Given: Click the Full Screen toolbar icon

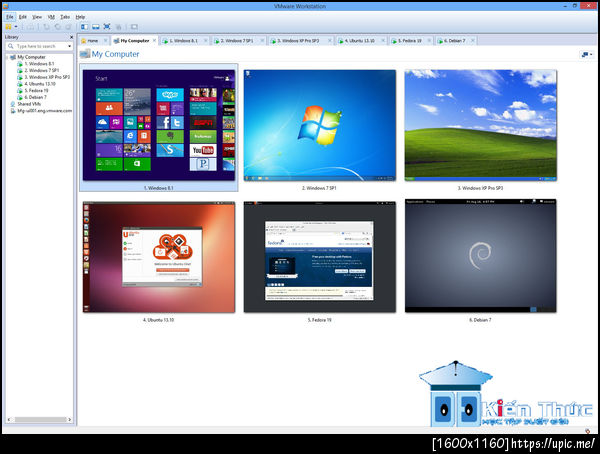Looking at the screenshot, I should (107, 27).
